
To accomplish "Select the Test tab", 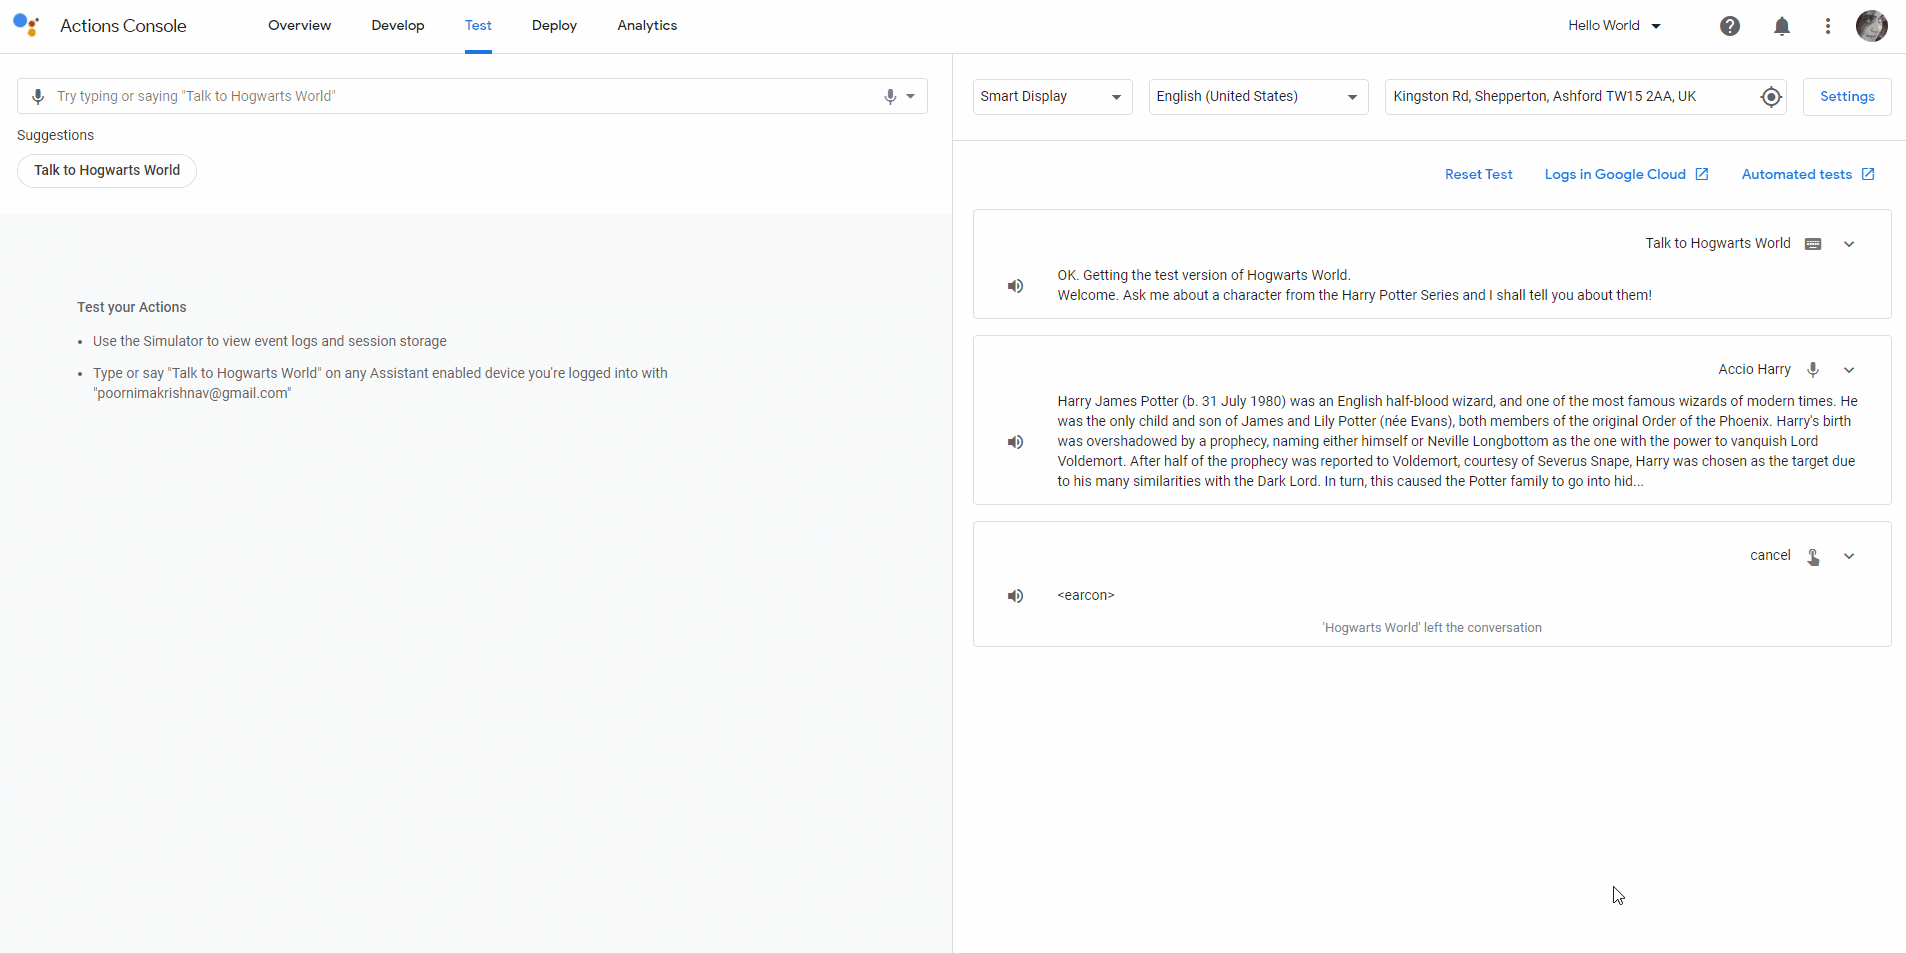I will [x=478, y=26].
